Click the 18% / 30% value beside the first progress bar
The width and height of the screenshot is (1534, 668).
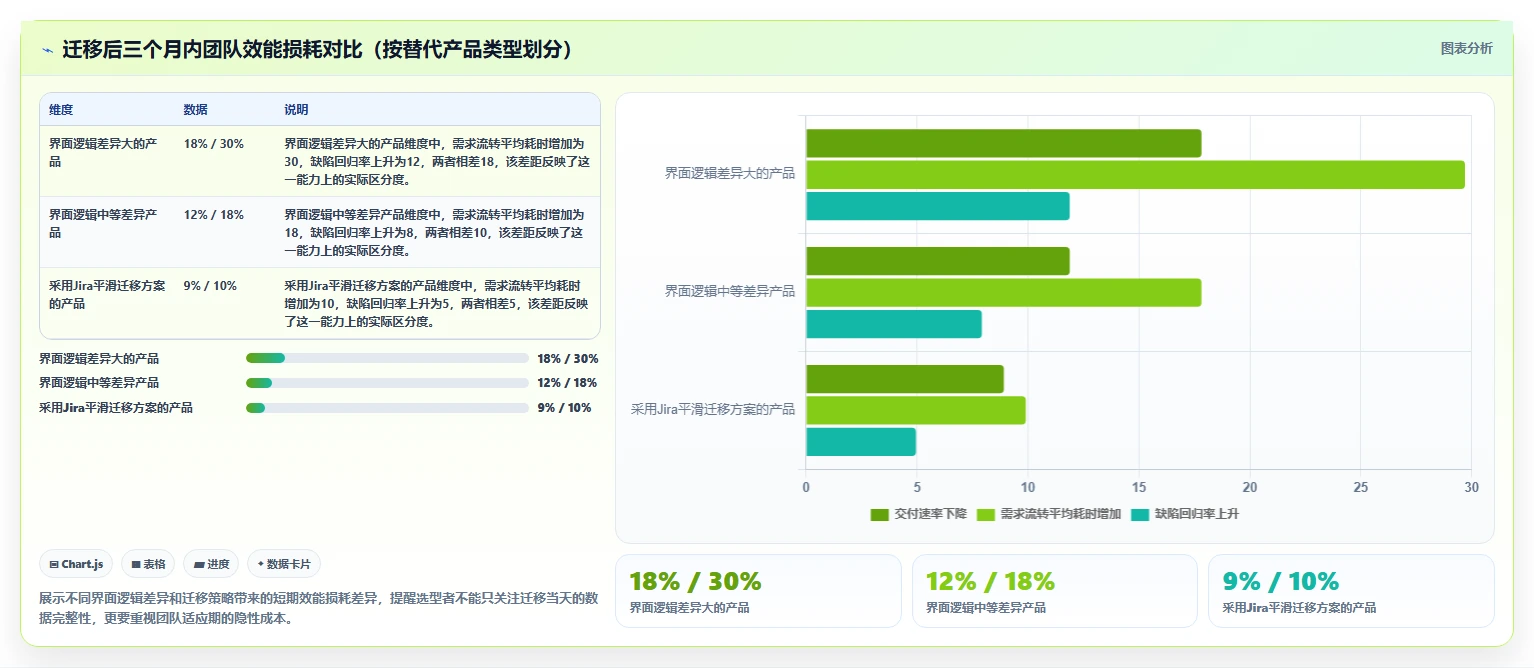point(567,358)
